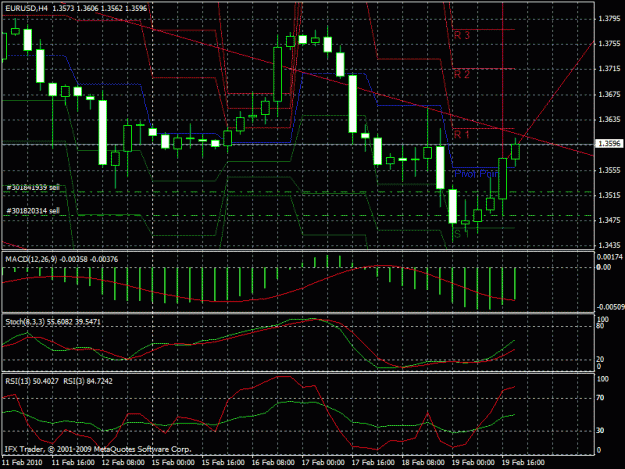
Task: Click the 17 Feb 16:00 time label
Action: point(373,462)
